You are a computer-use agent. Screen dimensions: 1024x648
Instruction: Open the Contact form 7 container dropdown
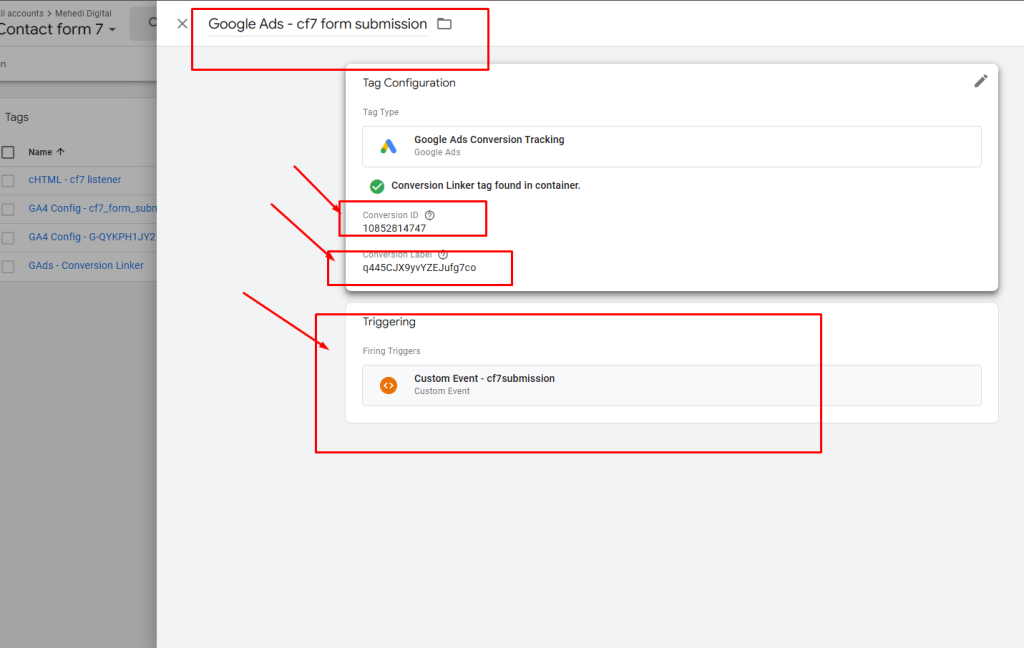click(57, 29)
